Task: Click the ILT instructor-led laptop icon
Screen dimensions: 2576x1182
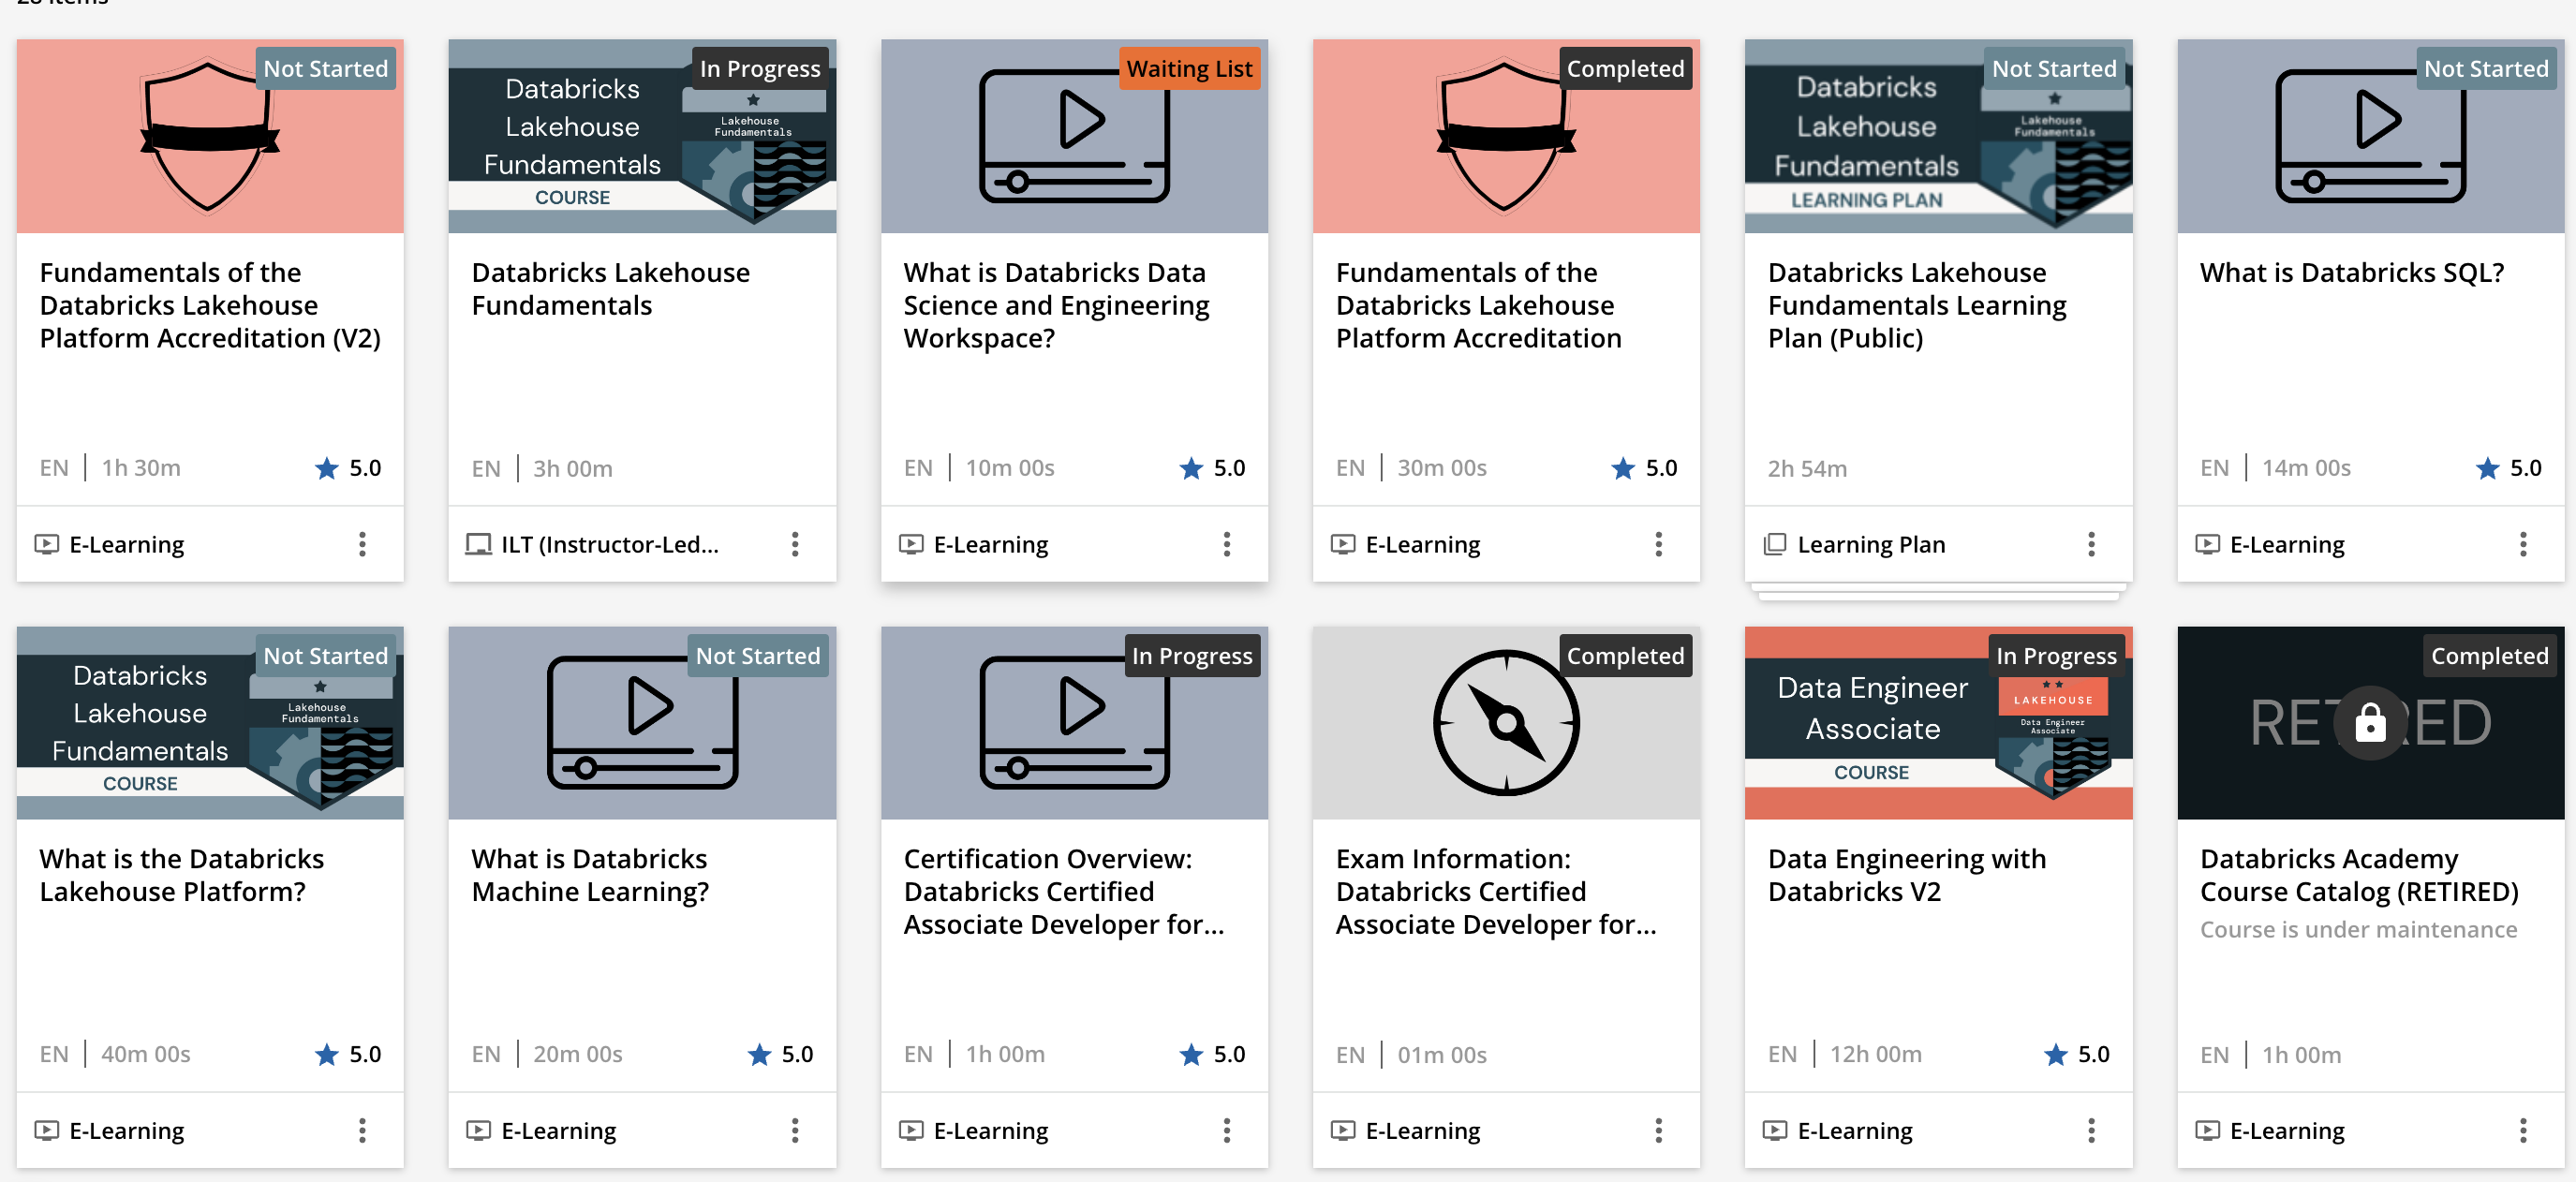Action: pyautogui.click(x=479, y=544)
